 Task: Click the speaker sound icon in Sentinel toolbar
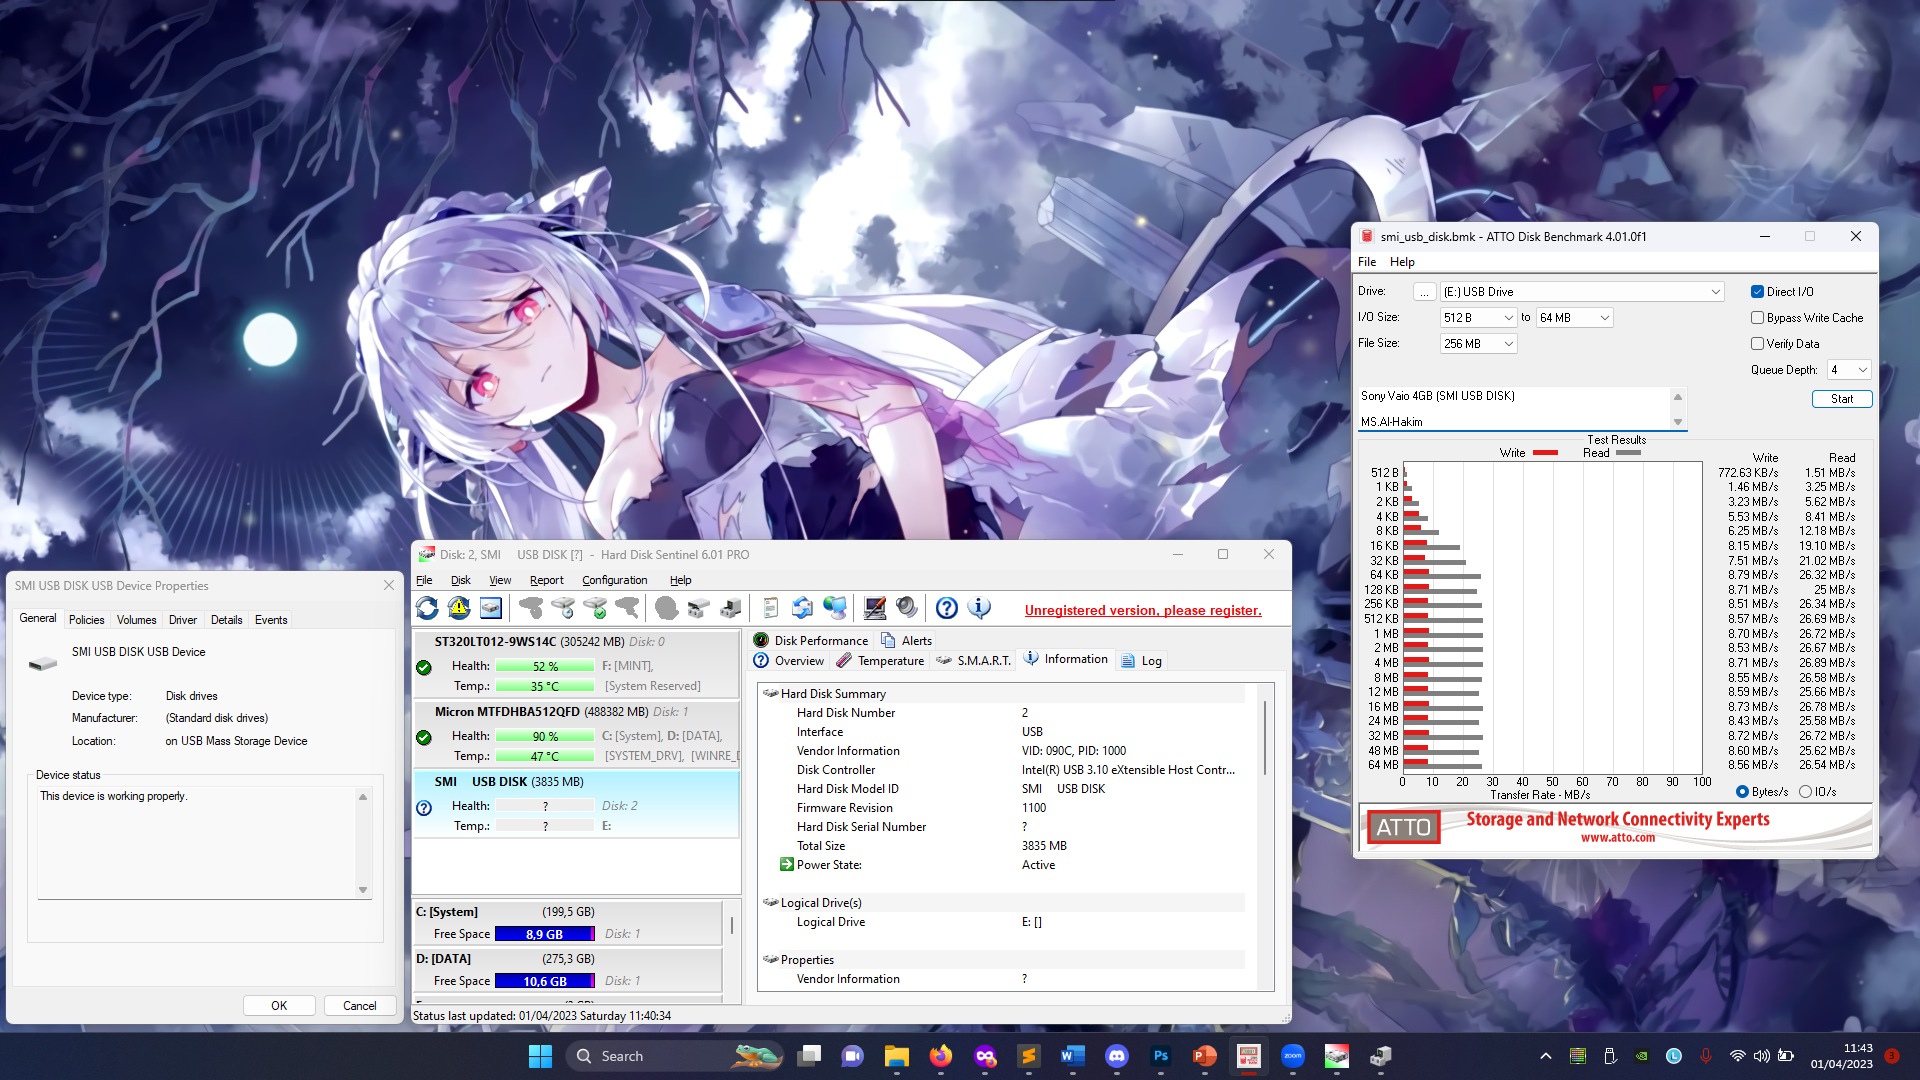point(907,608)
